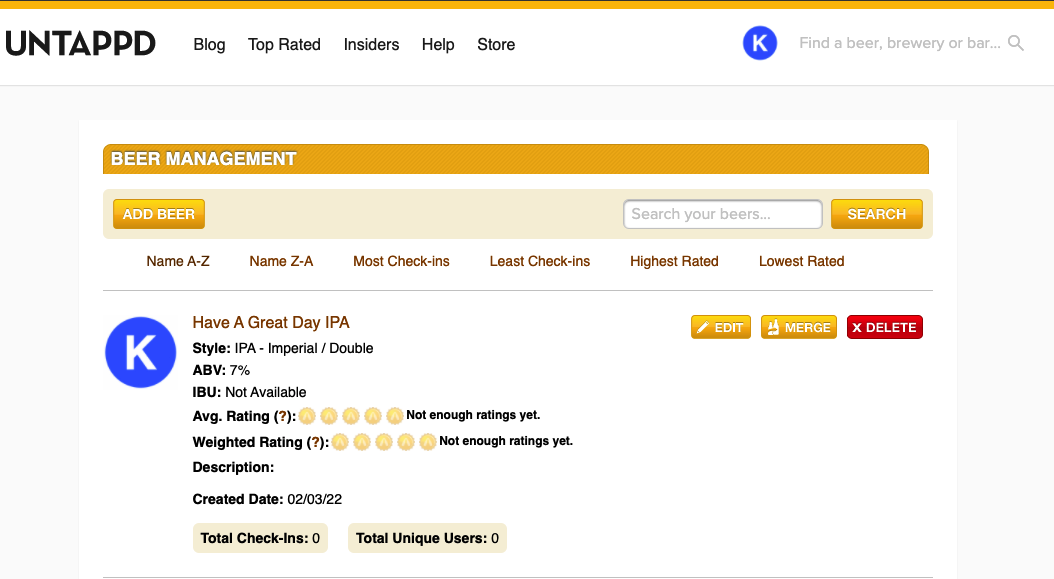Open the user profile avatar in header
This screenshot has height=579, width=1054.
[x=760, y=44]
